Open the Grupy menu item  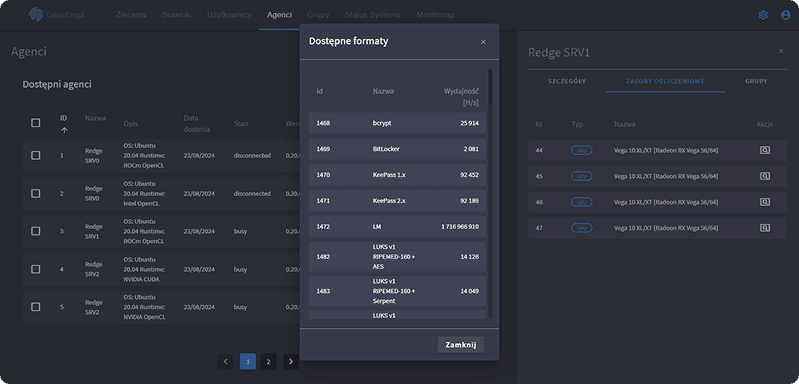pyautogui.click(x=318, y=15)
